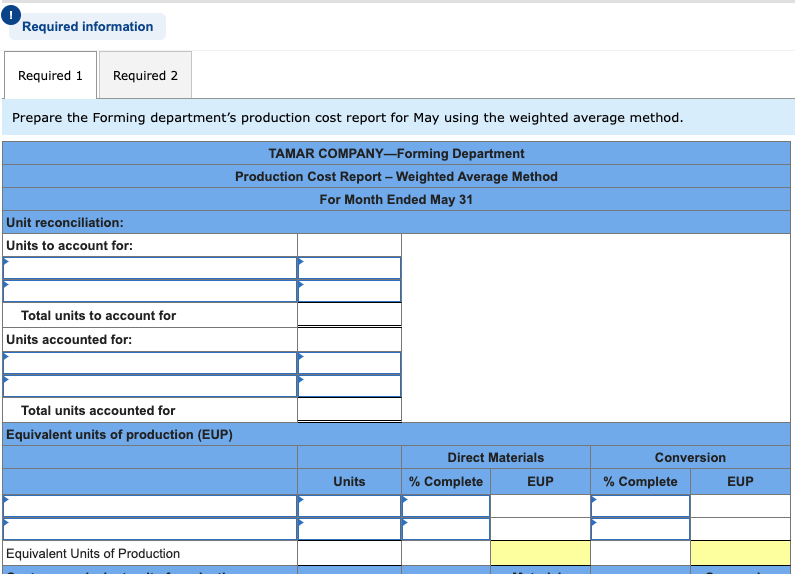Click first row Direct Materials EUP cell
Viewport: 795px width, 579px height.
tap(540, 506)
